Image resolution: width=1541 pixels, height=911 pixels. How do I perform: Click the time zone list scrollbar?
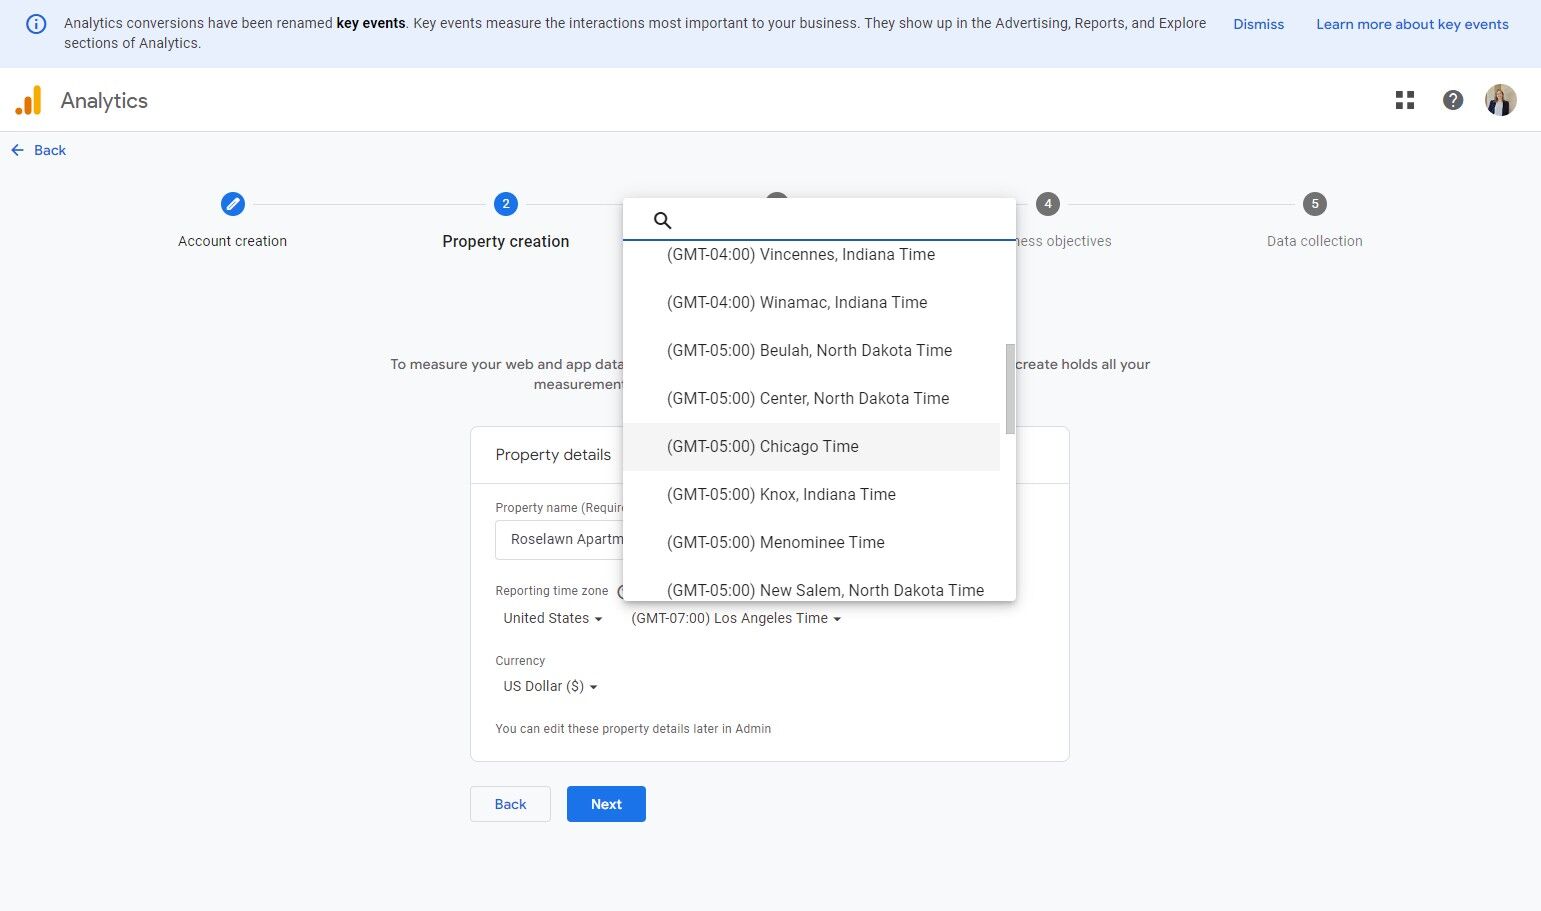(x=1010, y=389)
